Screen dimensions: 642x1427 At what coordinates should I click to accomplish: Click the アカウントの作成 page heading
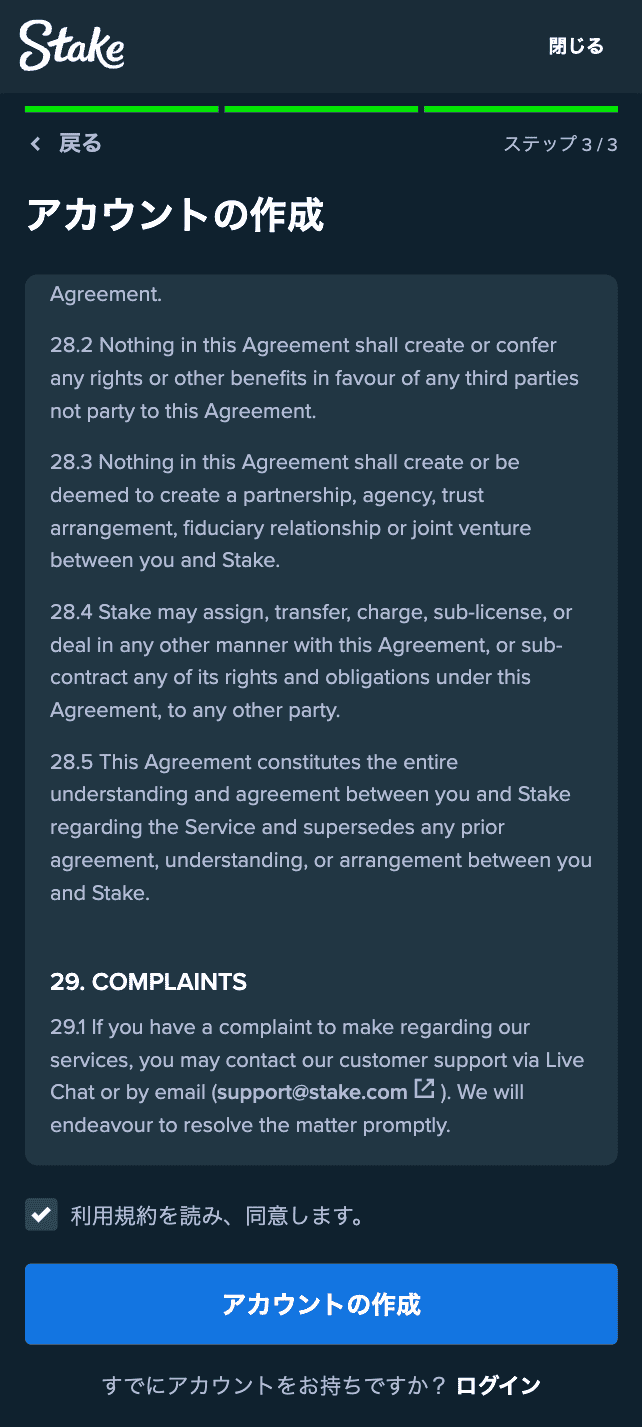point(175,215)
